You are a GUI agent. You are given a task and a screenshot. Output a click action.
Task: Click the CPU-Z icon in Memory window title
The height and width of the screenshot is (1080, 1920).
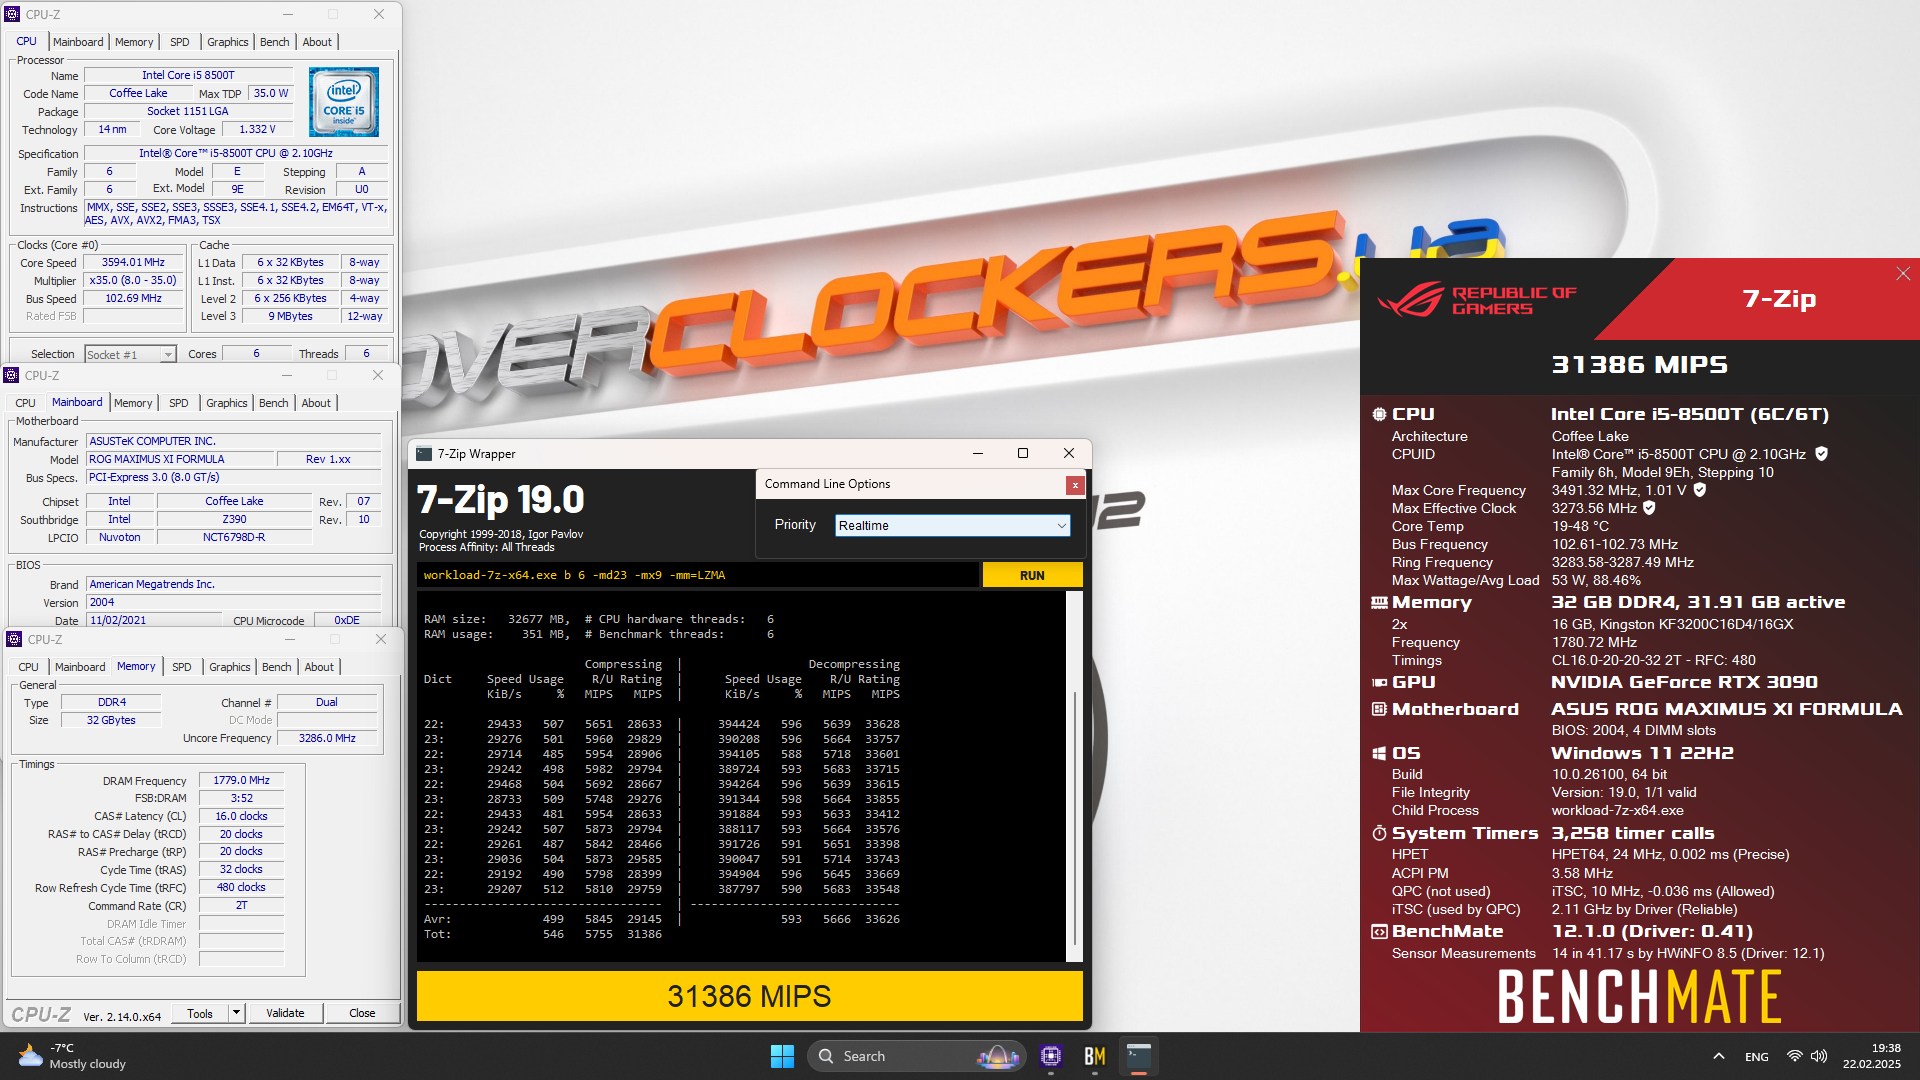point(14,640)
